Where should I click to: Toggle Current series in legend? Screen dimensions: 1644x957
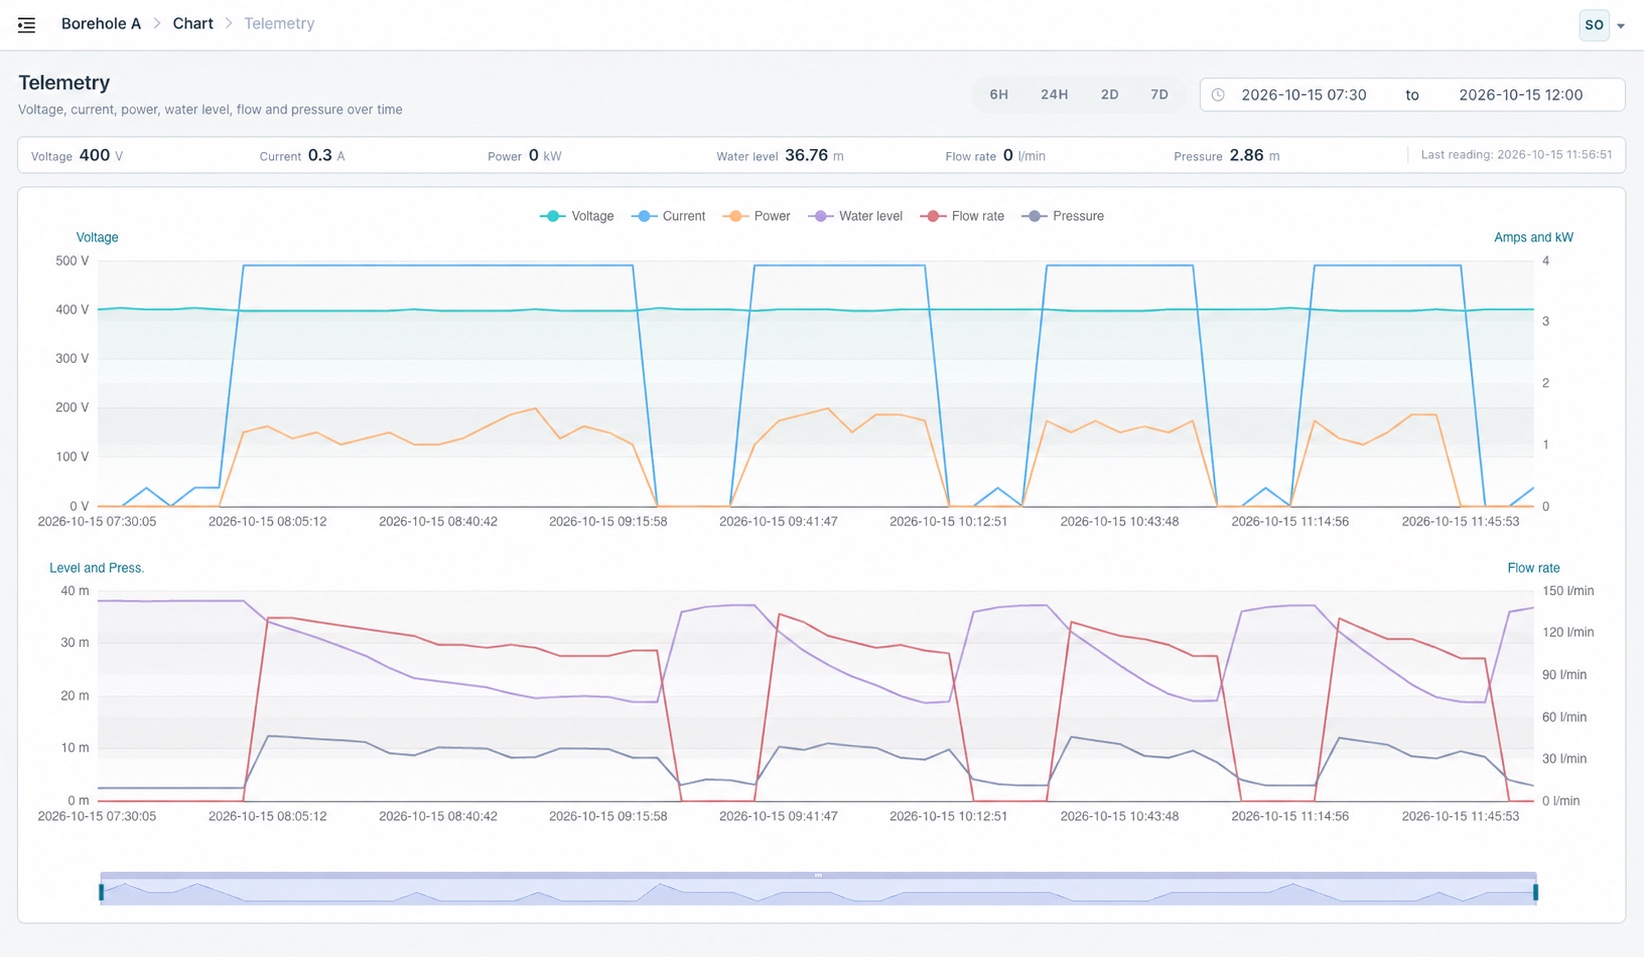668,216
